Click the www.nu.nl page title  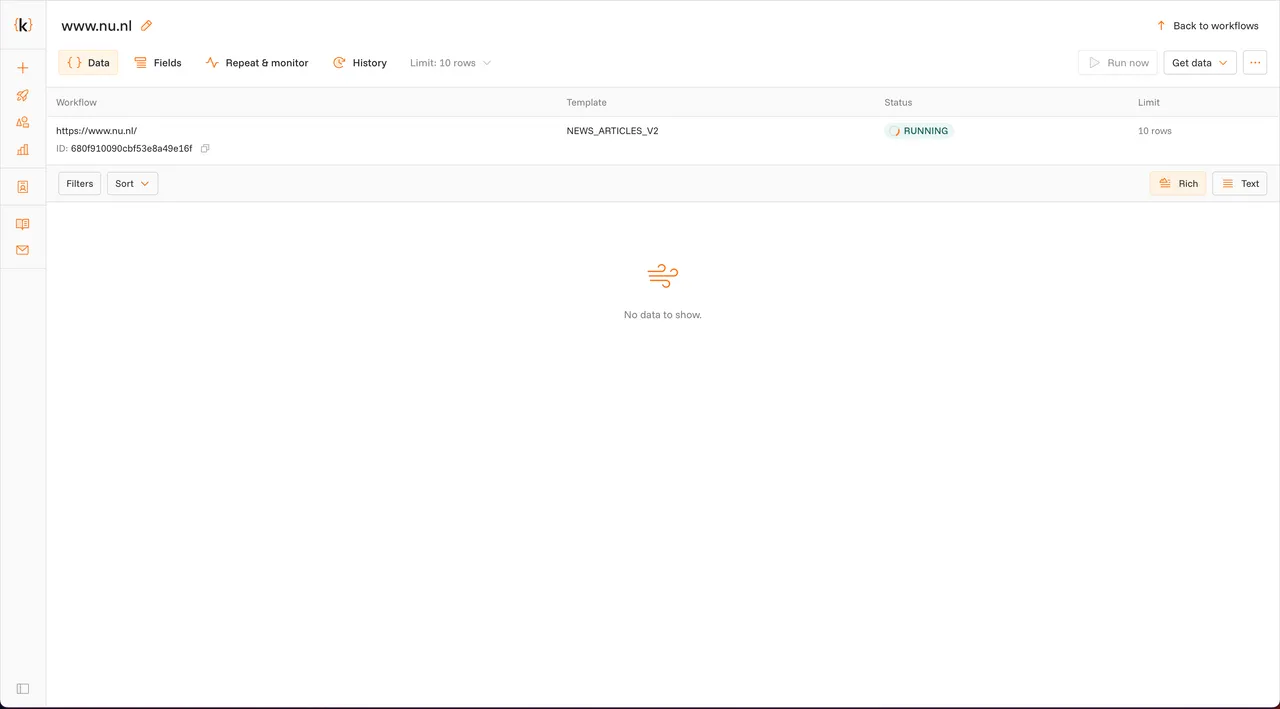[x=96, y=26]
